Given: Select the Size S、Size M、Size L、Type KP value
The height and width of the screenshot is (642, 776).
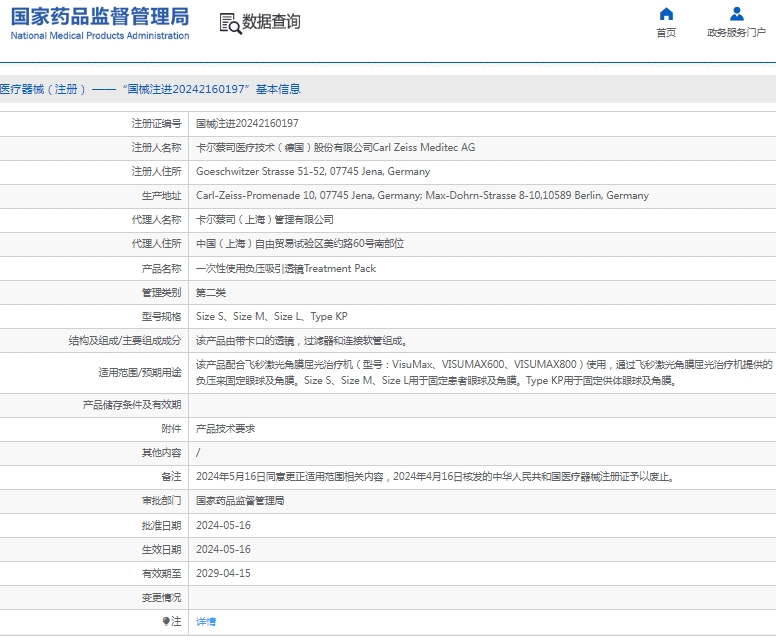Looking at the screenshot, I should tap(272, 316).
